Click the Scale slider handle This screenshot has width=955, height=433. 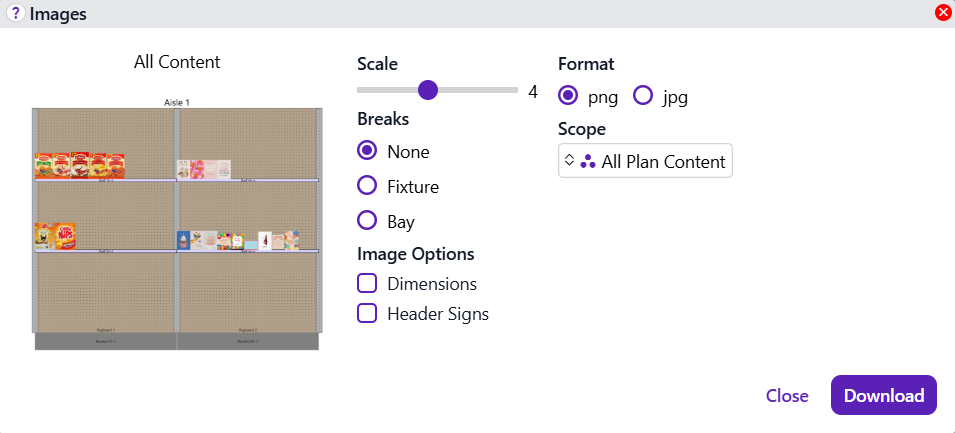428,91
